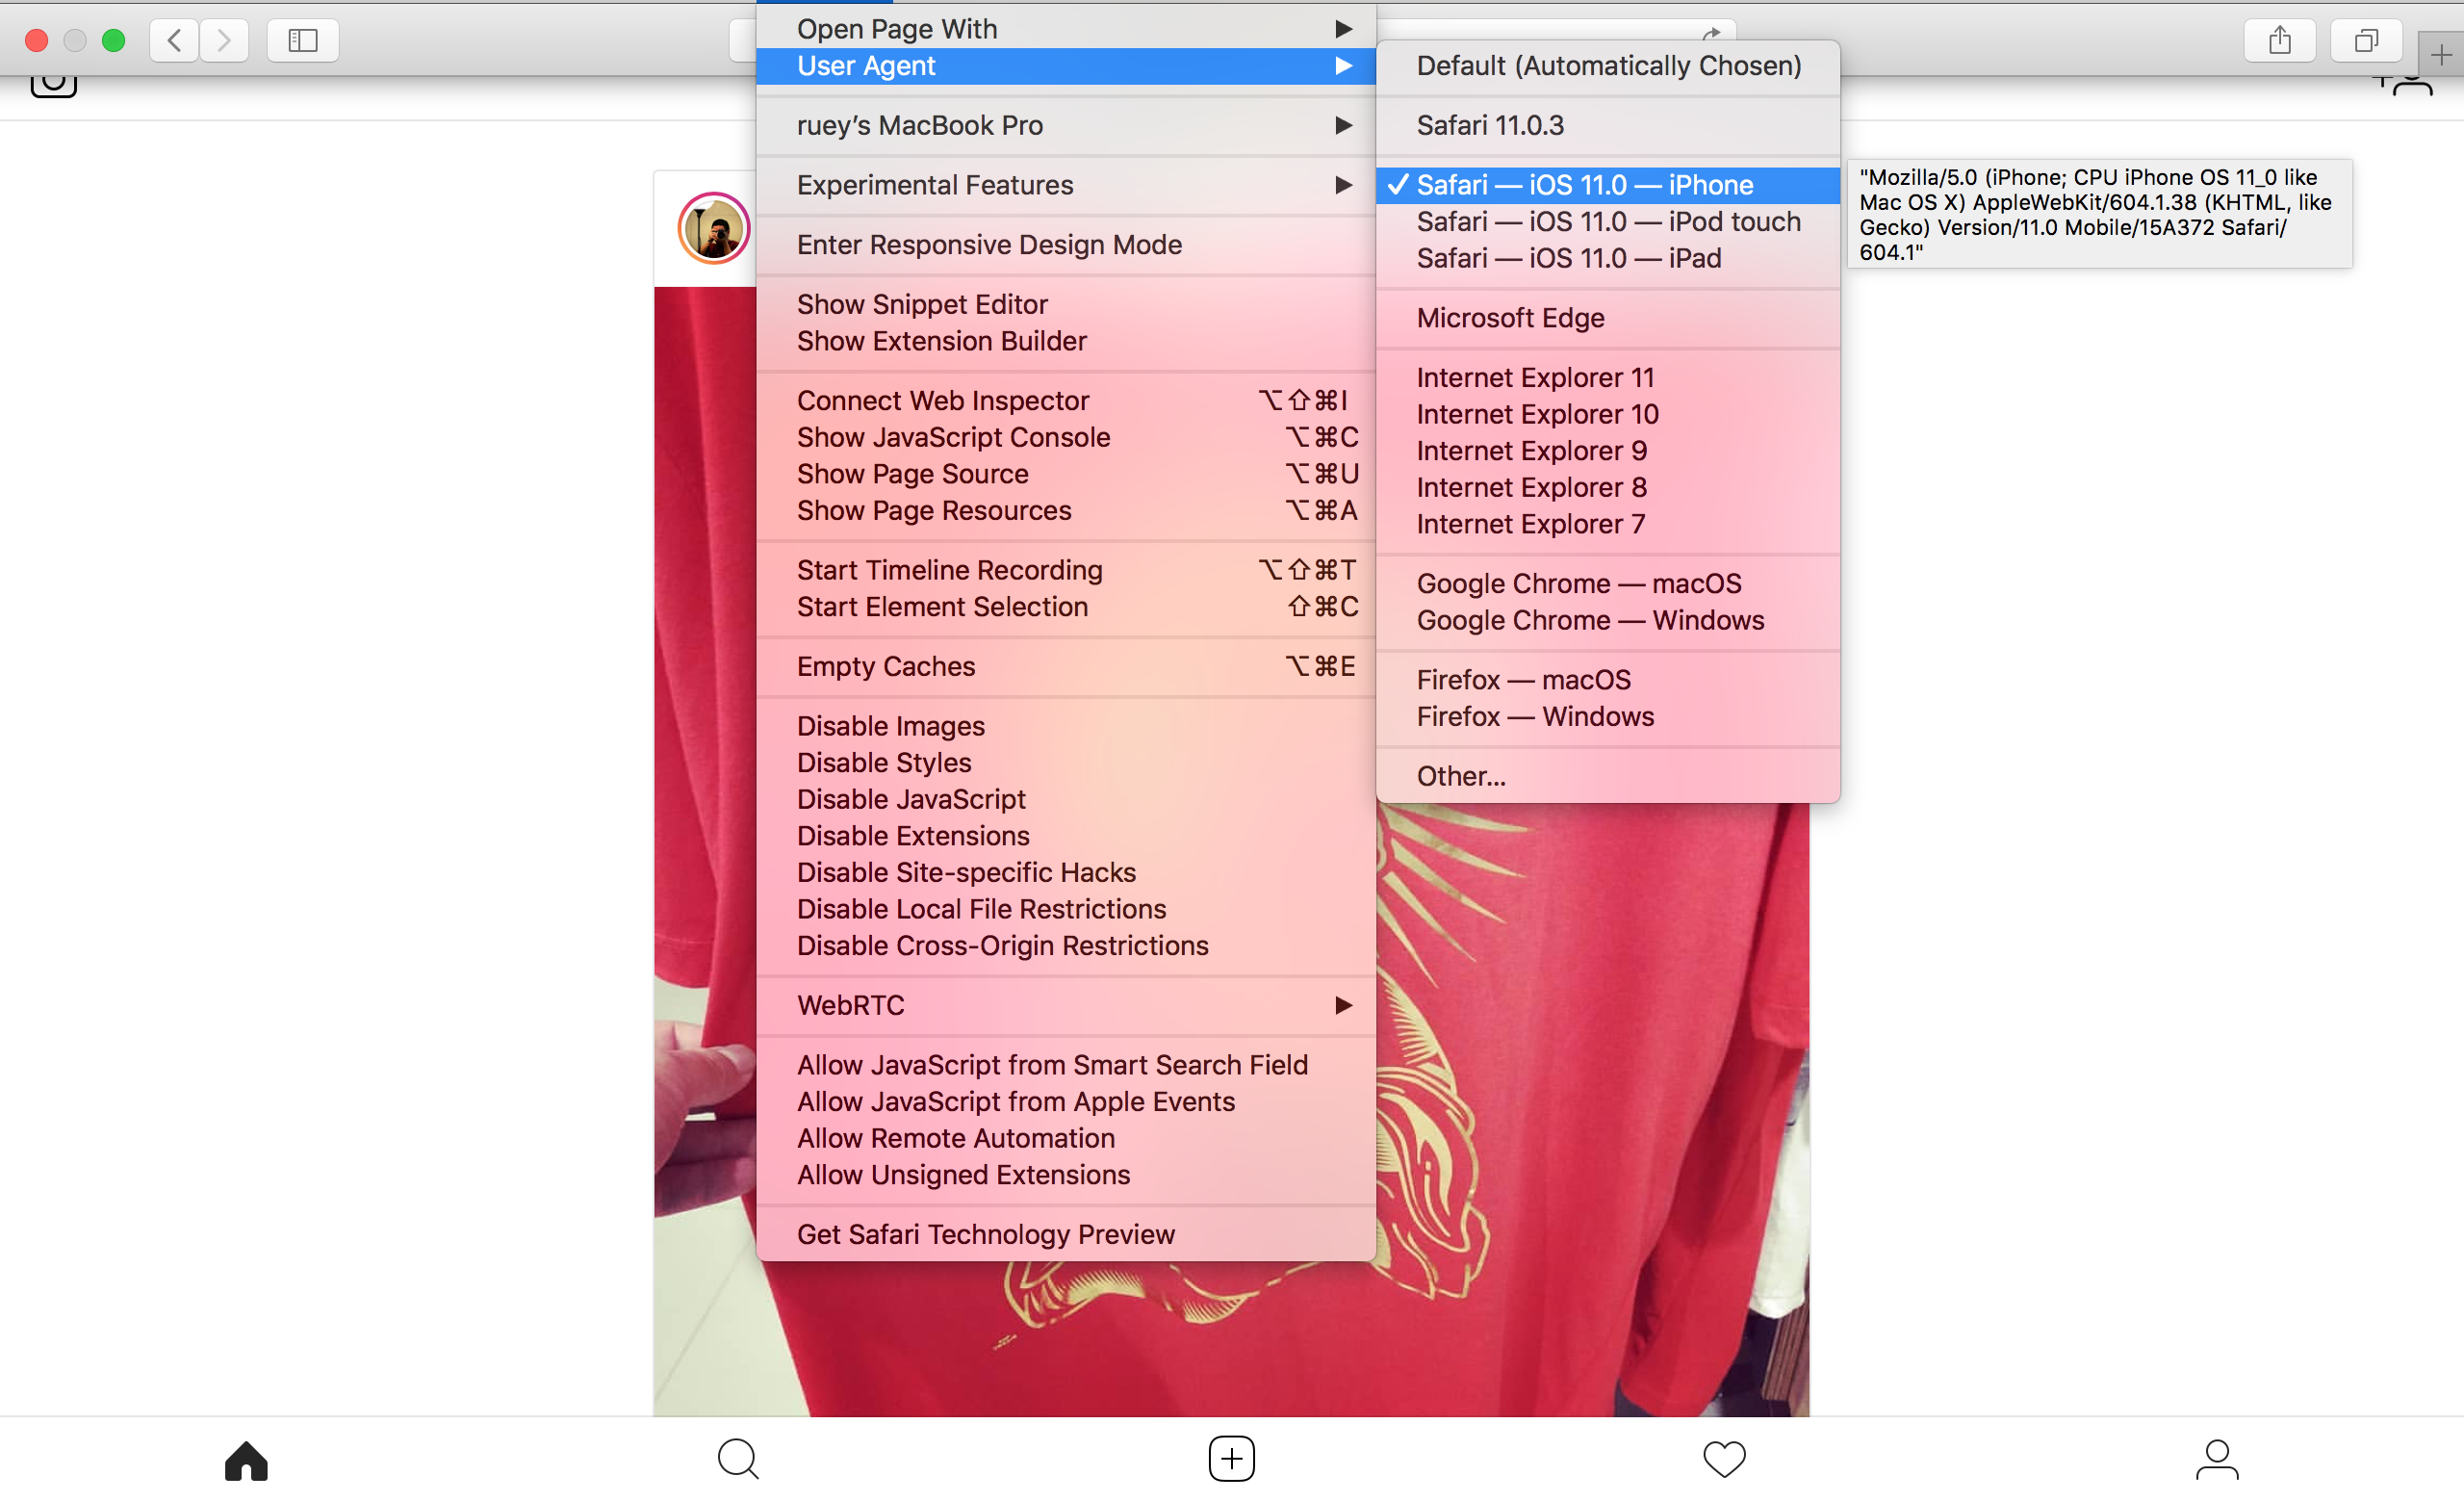Tap the new post plus icon

1231,1459
